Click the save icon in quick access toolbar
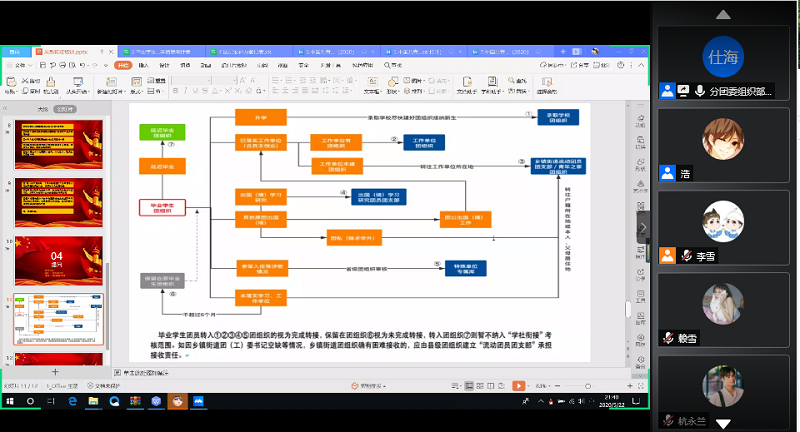Image resolution: width=800 pixels, height=432 pixels. tap(41, 65)
